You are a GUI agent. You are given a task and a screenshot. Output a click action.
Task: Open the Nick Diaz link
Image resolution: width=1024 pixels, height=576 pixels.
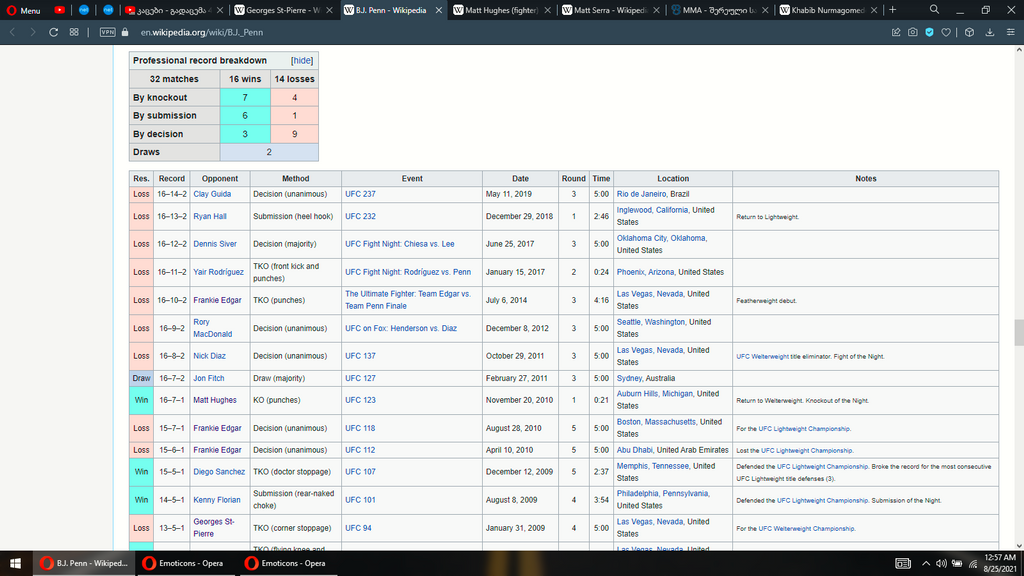coord(209,356)
